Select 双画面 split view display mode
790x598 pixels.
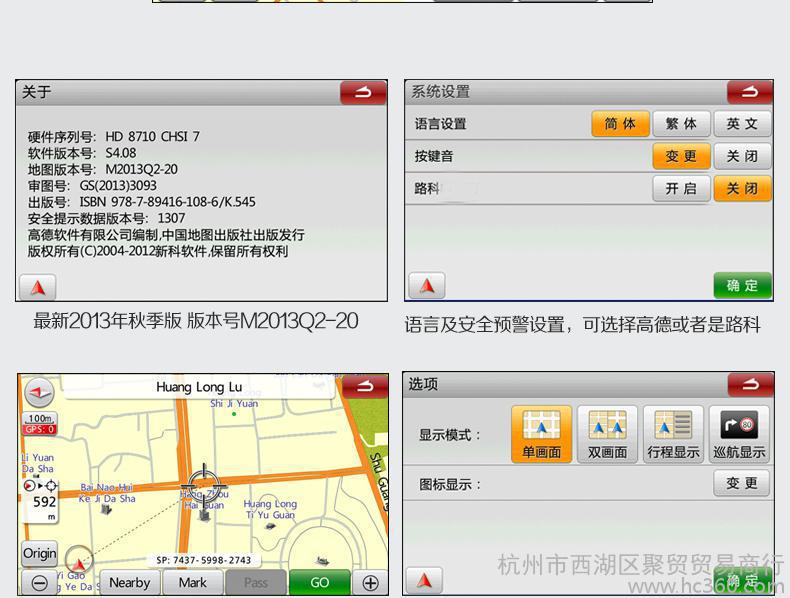(x=607, y=434)
